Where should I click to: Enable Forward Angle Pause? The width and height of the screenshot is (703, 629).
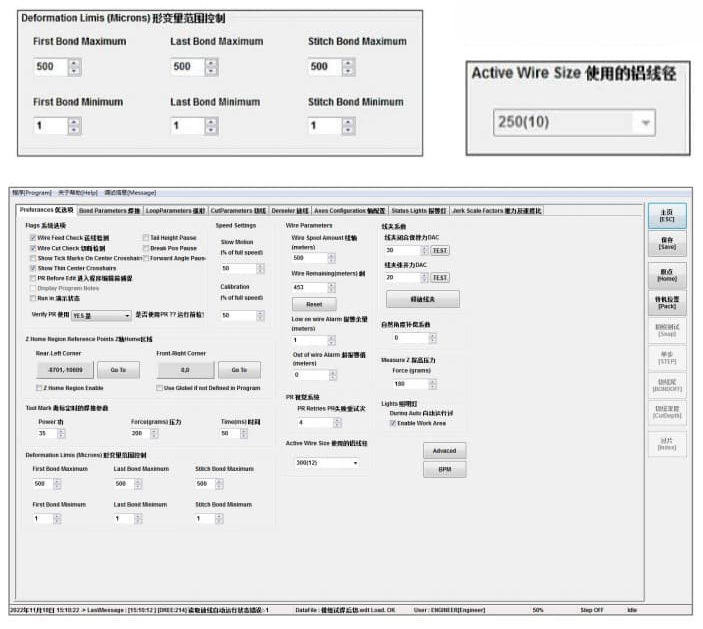tap(146, 258)
